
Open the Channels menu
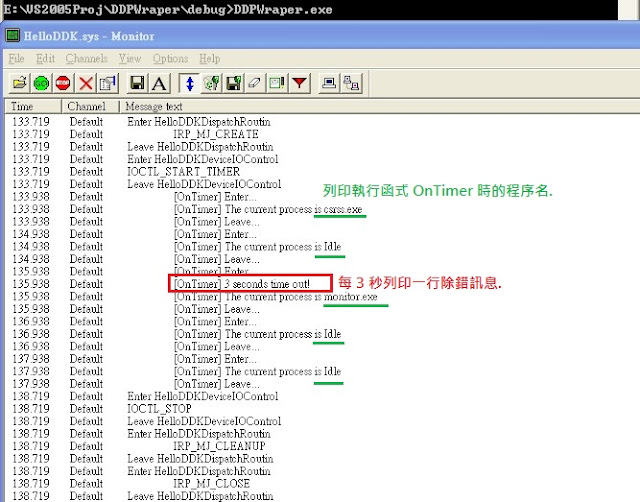click(x=87, y=59)
